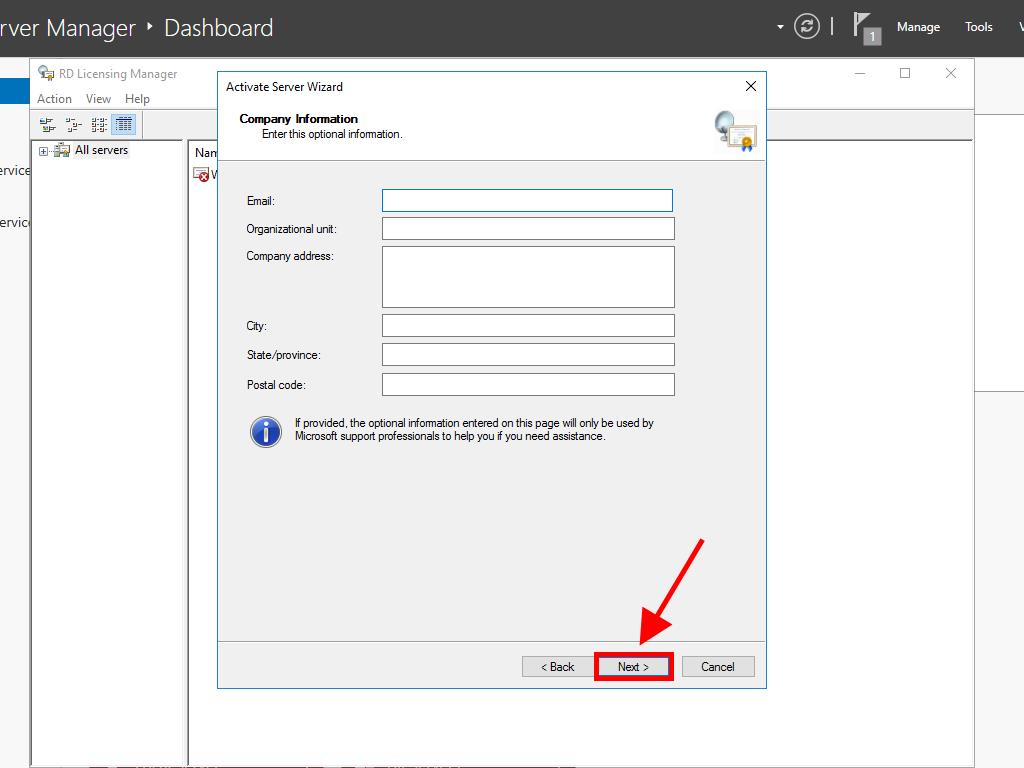Open the View menu
The height and width of the screenshot is (768, 1024).
(98, 99)
